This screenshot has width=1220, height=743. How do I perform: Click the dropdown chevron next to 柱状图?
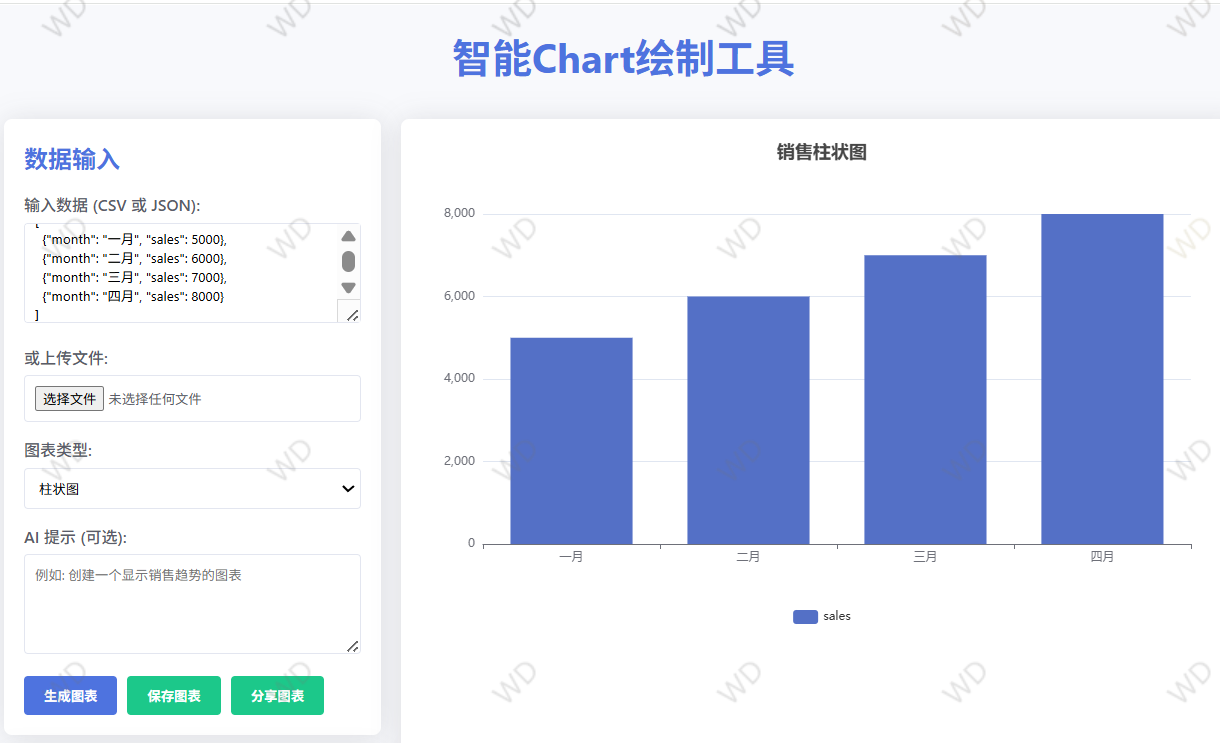tap(347, 488)
